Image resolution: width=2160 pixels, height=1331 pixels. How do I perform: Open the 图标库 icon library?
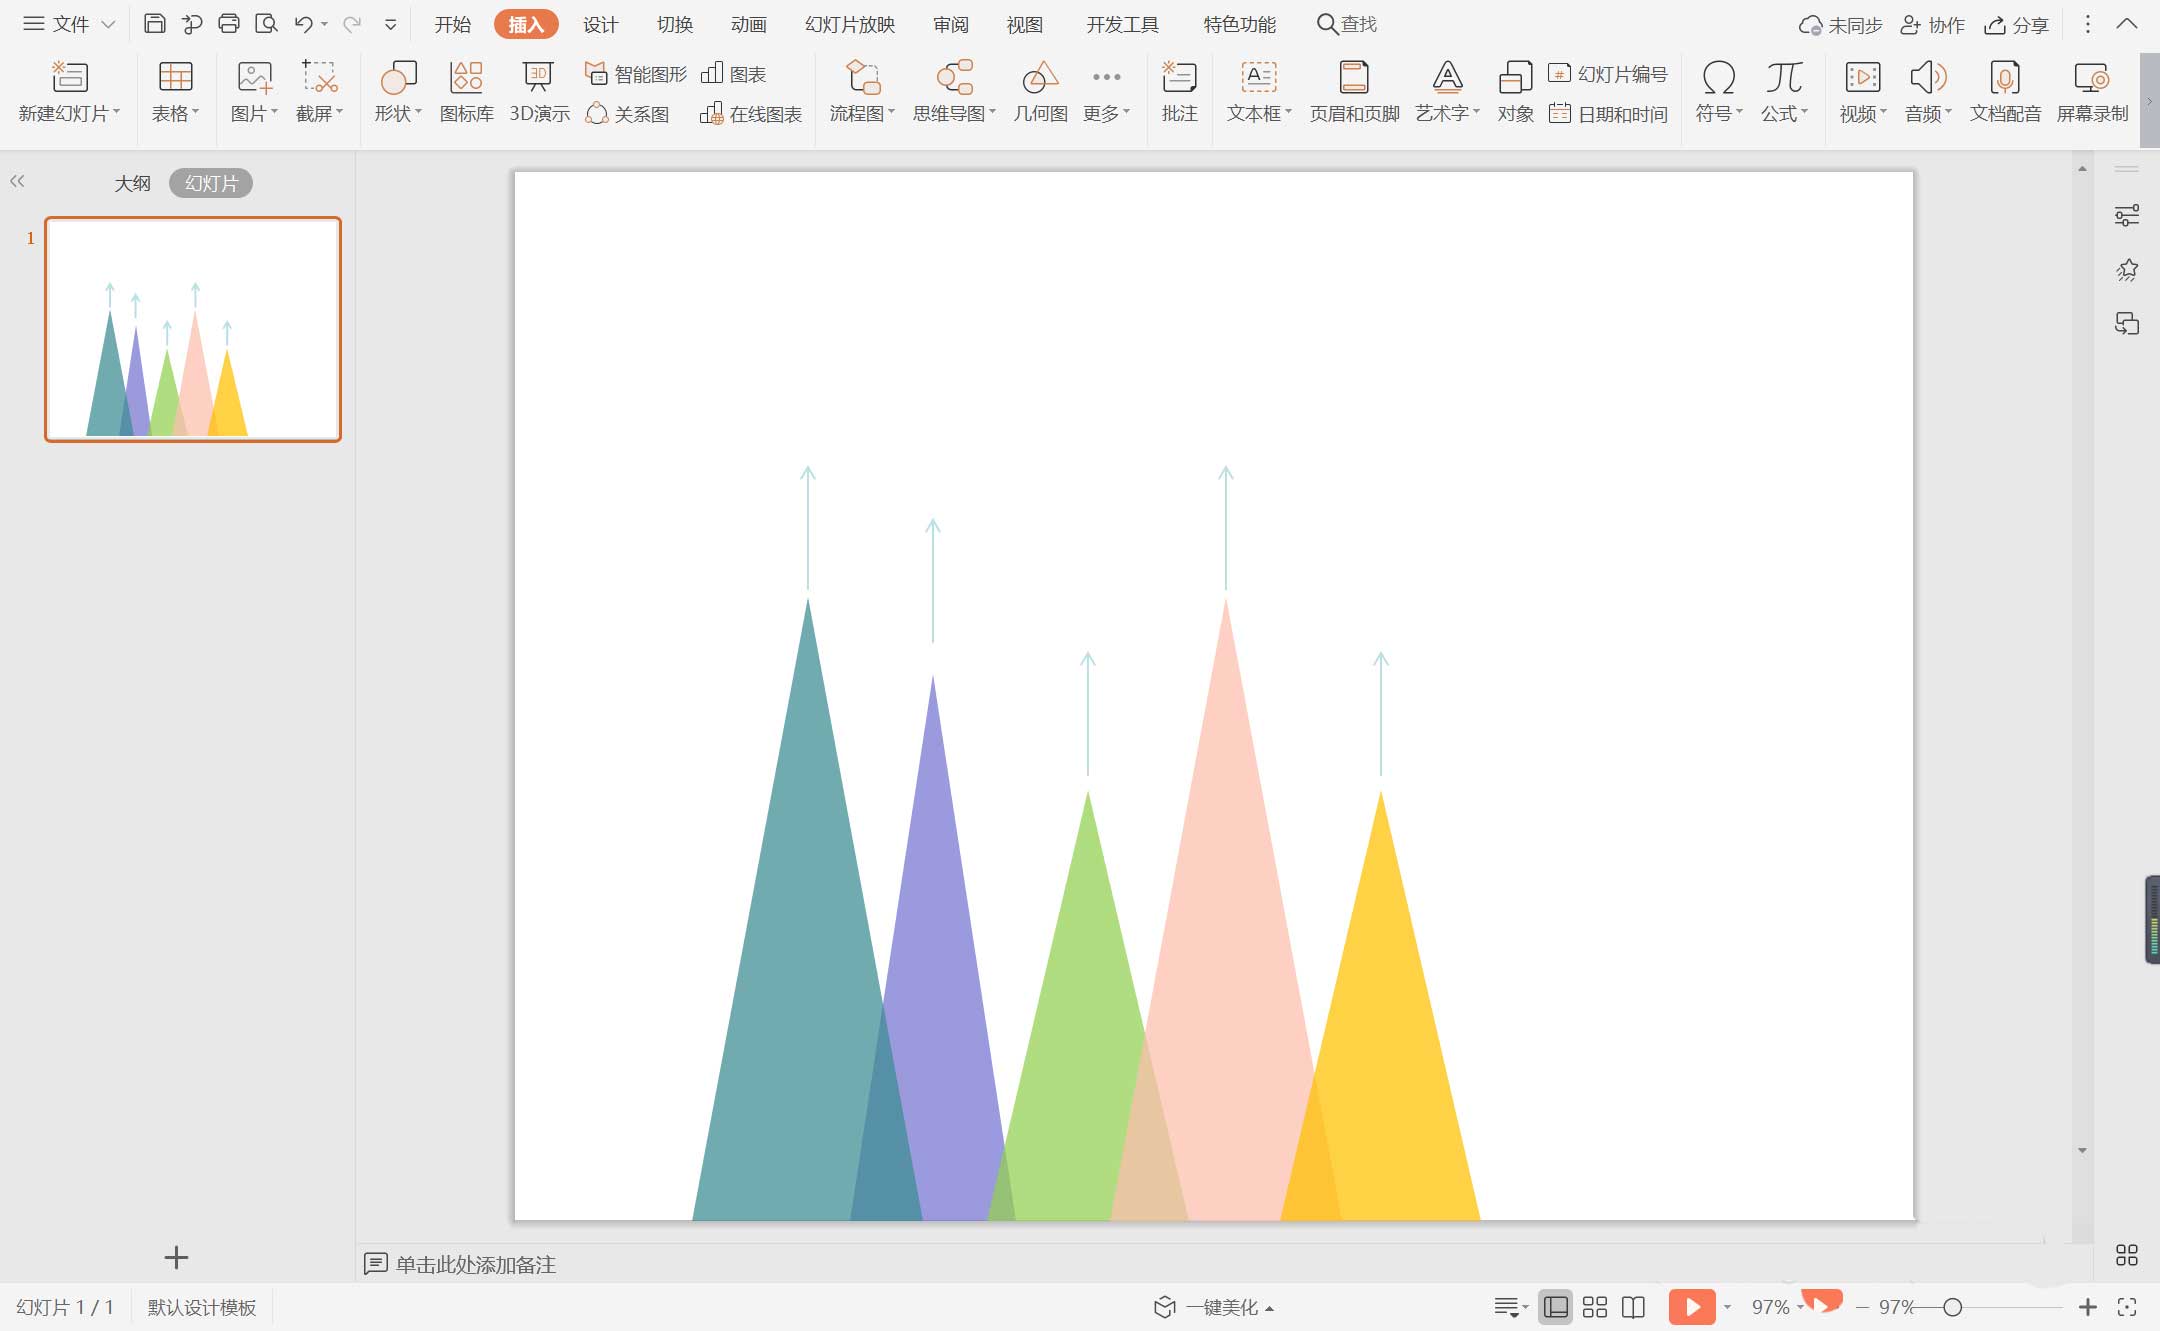point(466,78)
